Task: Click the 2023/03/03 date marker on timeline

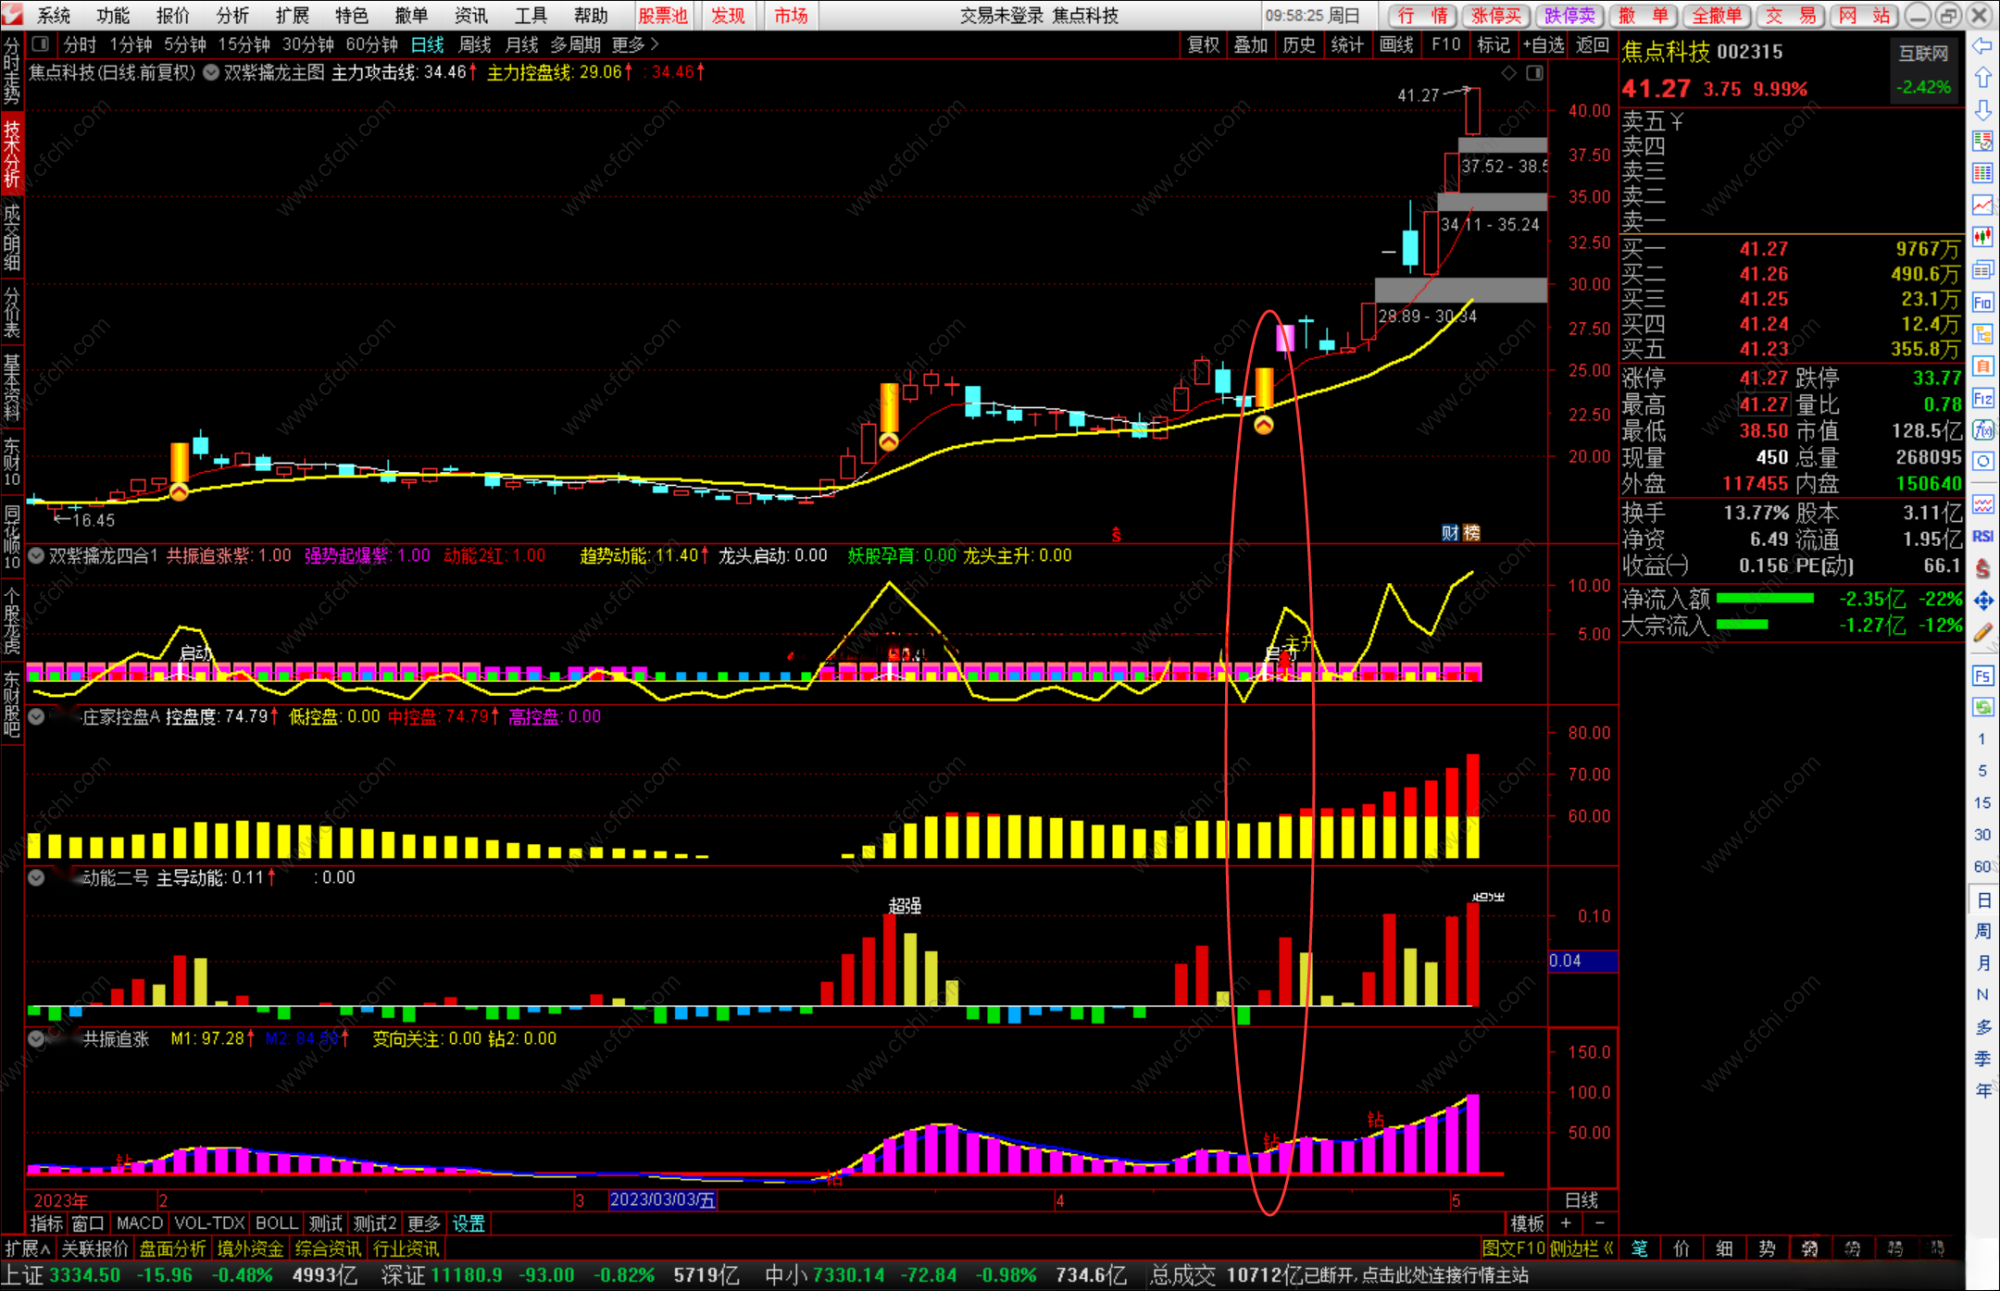Action: pyautogui.click(x=662, y=1199)
